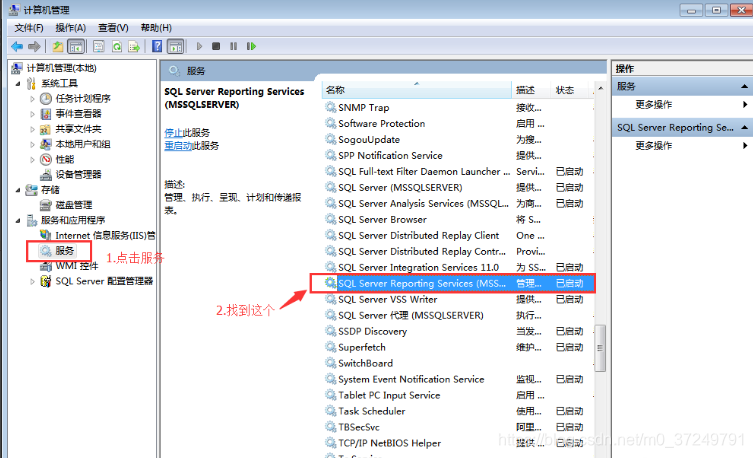This screenshot has height=458, width=753.
Task: Select the SNMP Trap service row
Action: pyautogui.click(x=459, y=108)
